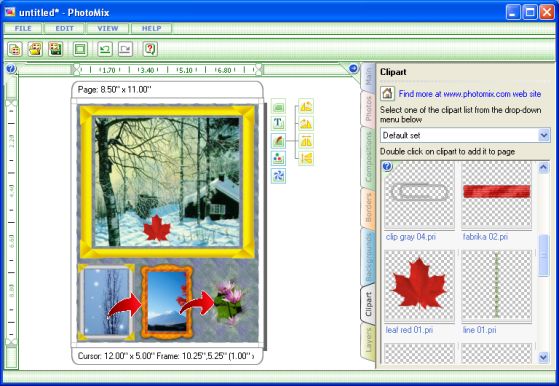Select the Text tool with T icon

(278, 124)
